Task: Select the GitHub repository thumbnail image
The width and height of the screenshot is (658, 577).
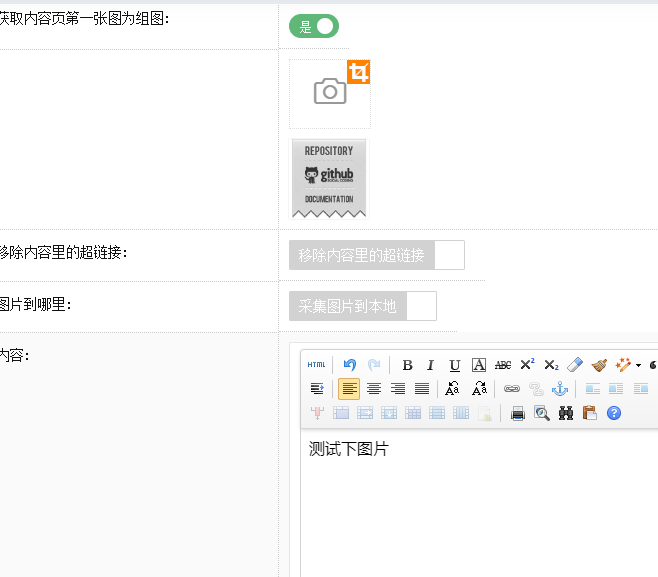Action: click(x=329, y=178)
